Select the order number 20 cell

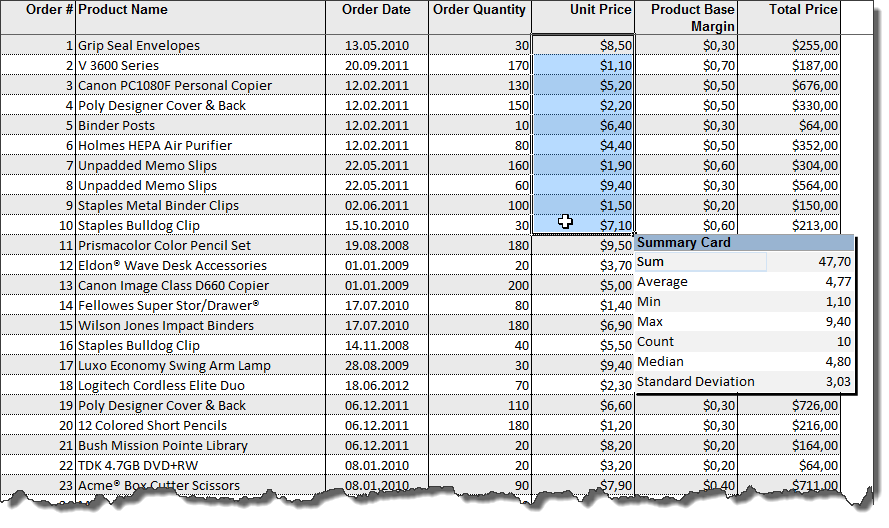[38, 425]
